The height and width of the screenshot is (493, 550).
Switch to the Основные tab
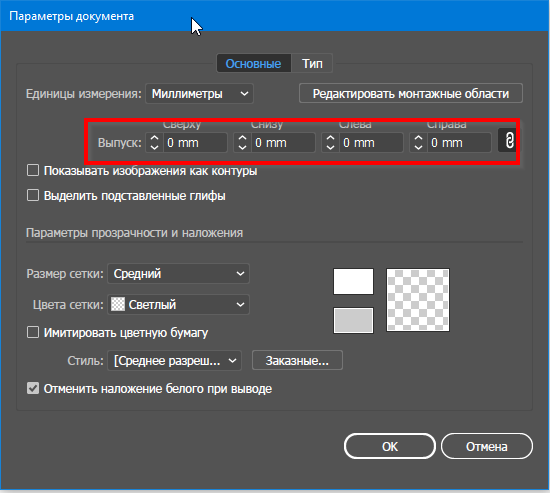[254, 64]
